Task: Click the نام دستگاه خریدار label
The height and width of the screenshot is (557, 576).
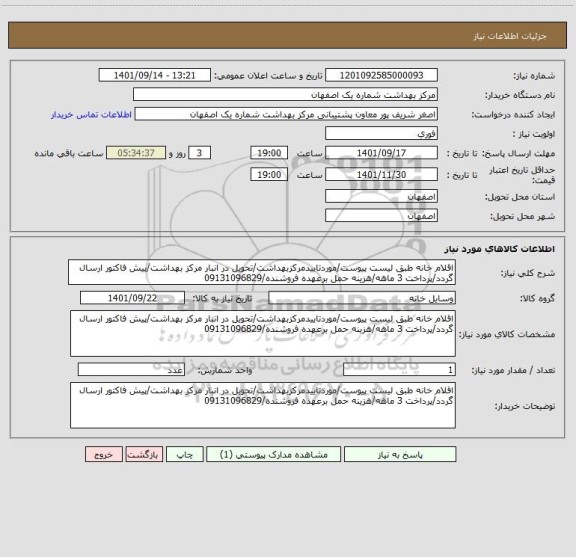Action: click(520, 95)
